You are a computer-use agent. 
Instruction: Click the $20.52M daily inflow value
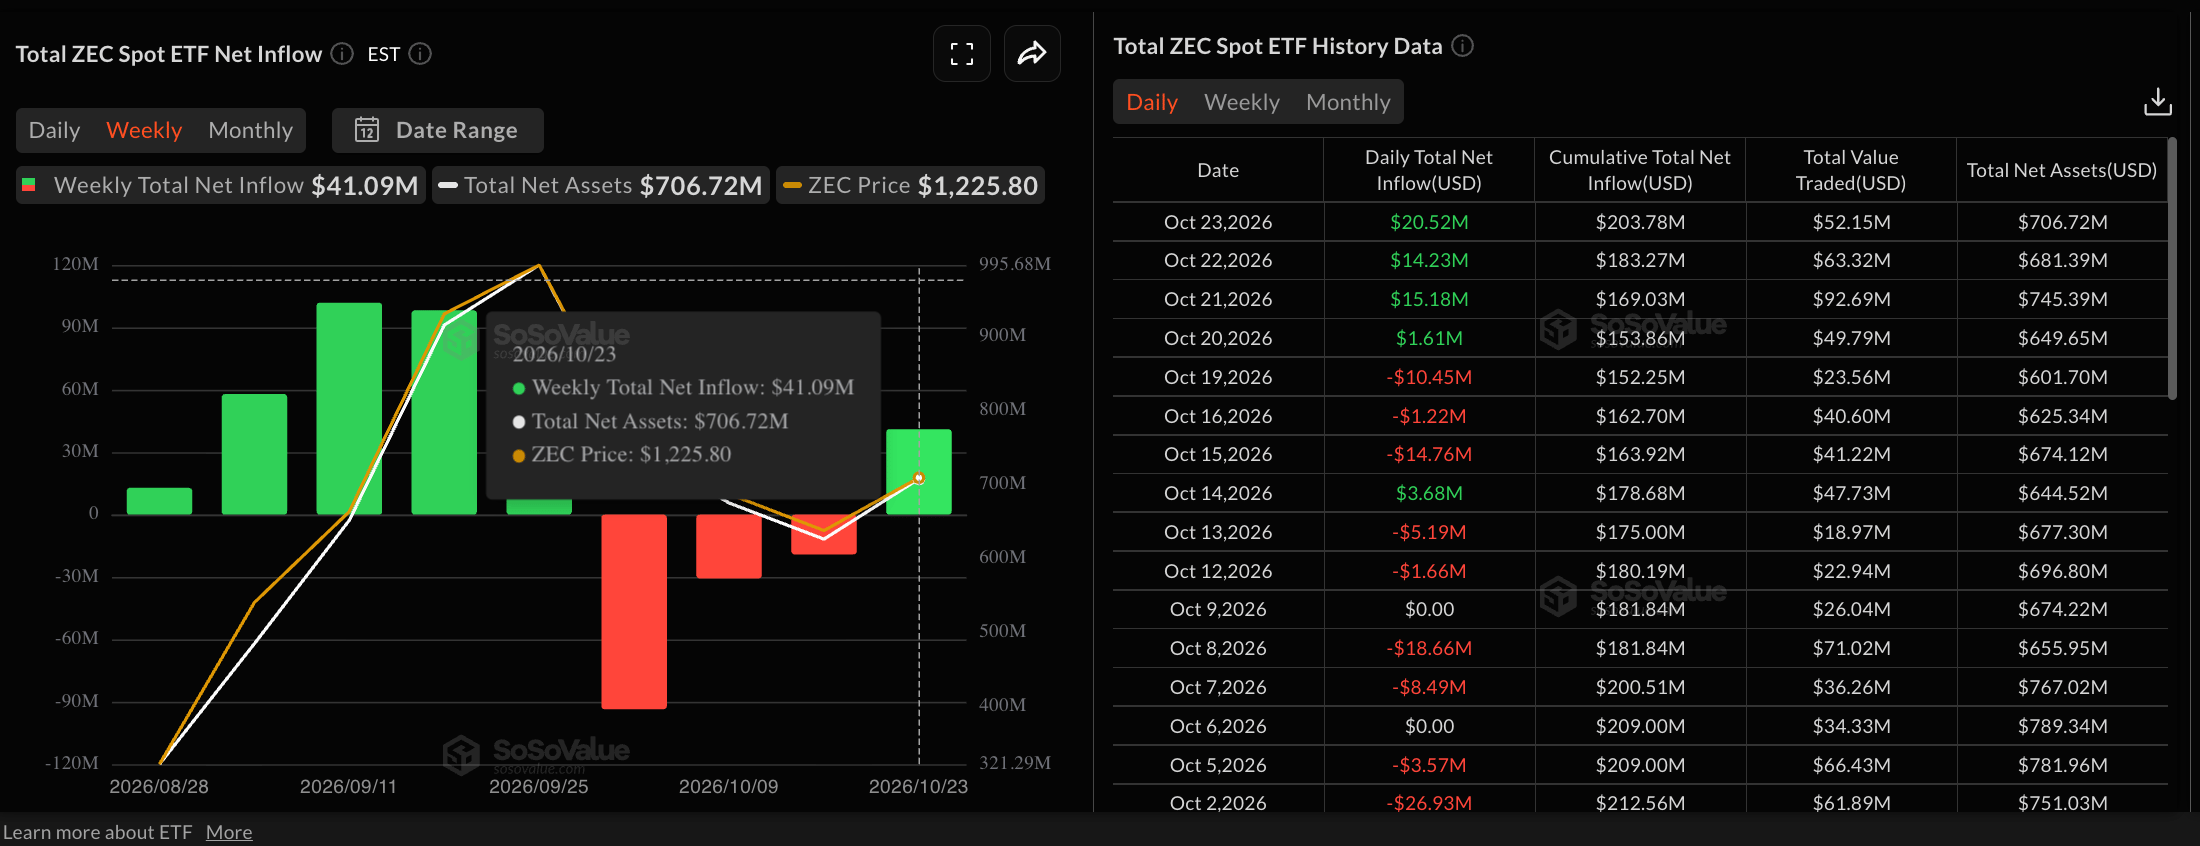click(1429, 222)
